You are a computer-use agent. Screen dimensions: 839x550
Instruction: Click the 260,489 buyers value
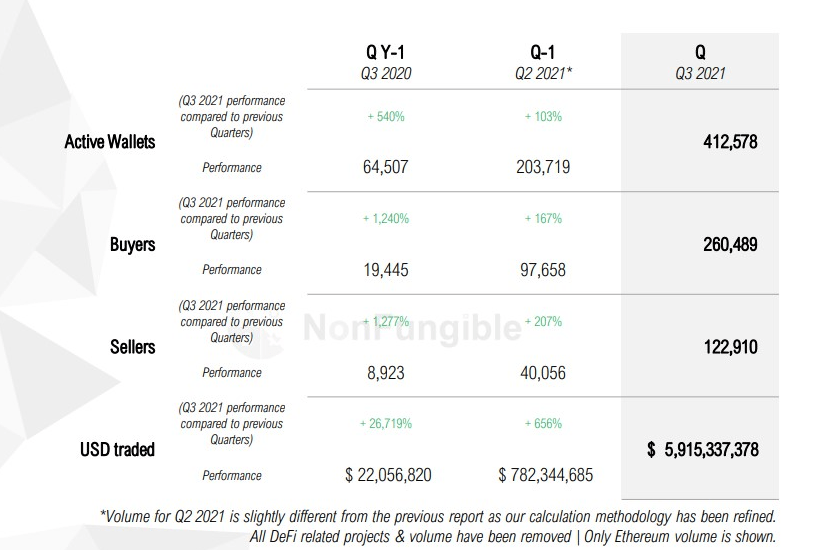(x=730, y=244)
